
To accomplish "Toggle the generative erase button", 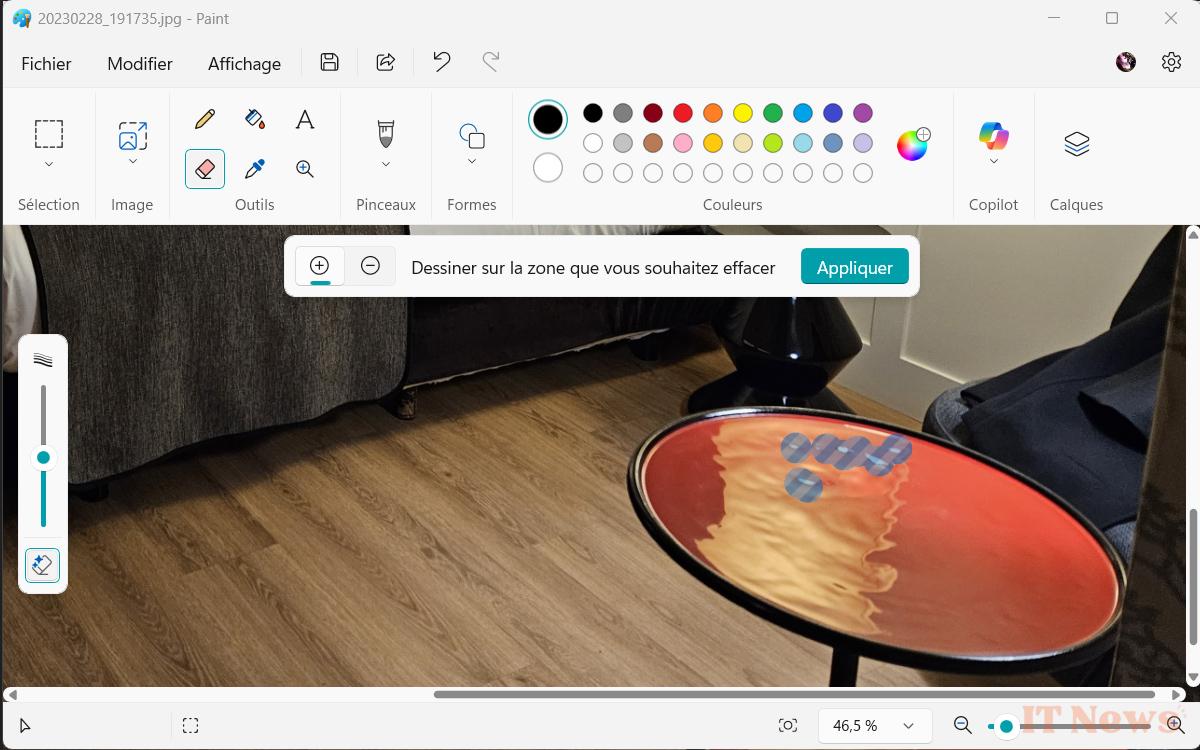I will click(42, 565).
